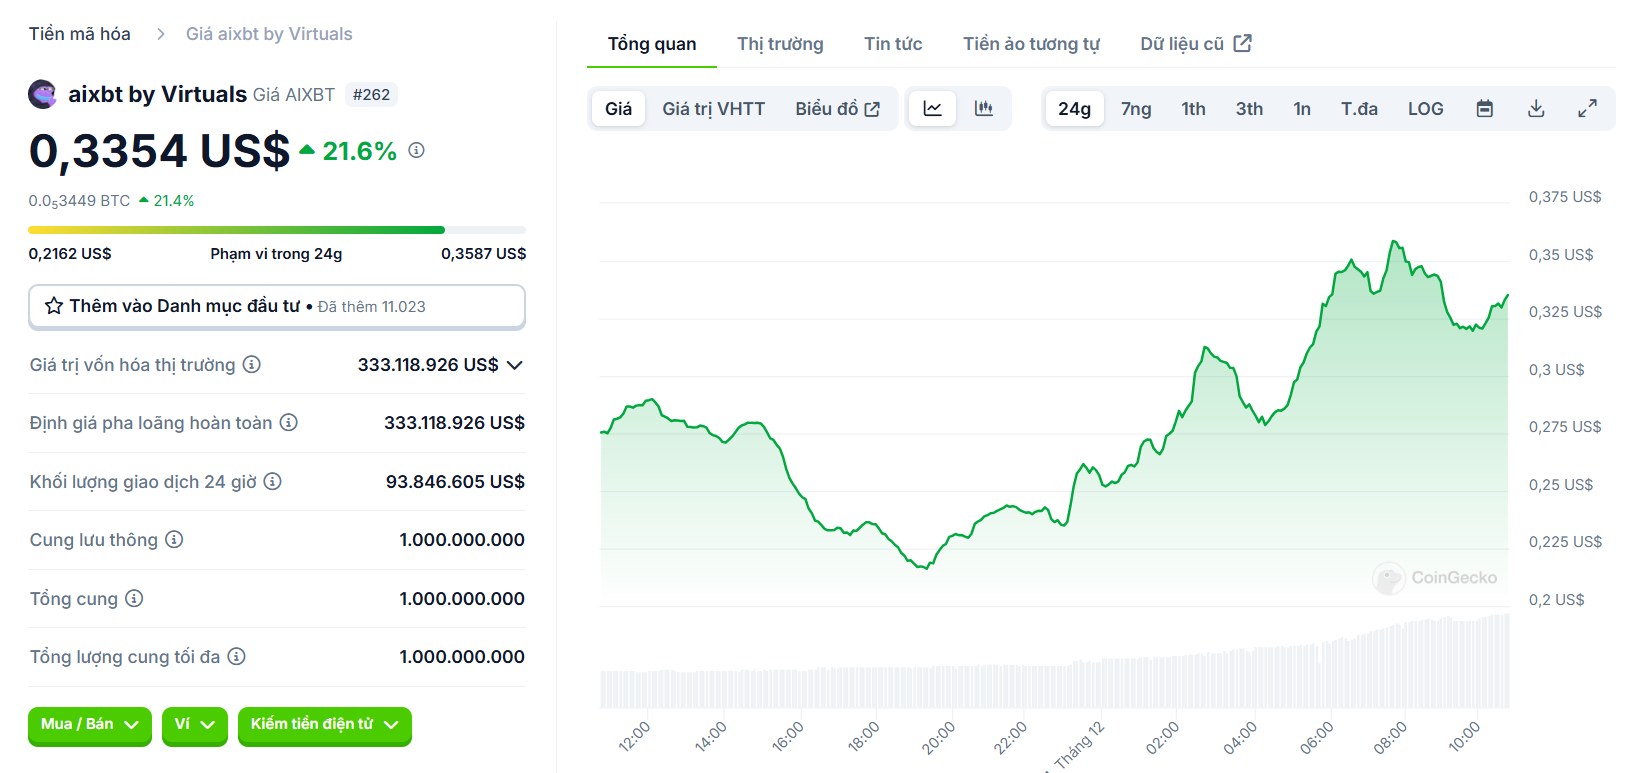Open Tiền ảo tương tự tab

pos(1031,44)
